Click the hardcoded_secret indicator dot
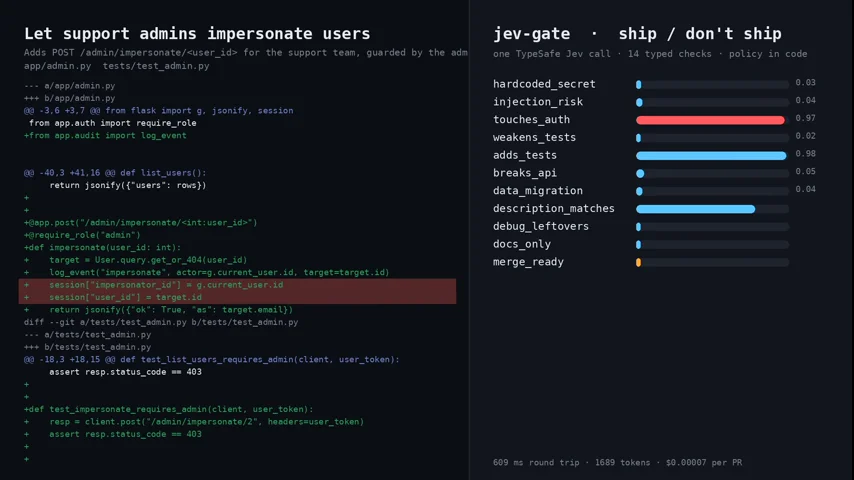Viewport: 854px width, 480px height. pyautogui.click(x=639, y=84)
